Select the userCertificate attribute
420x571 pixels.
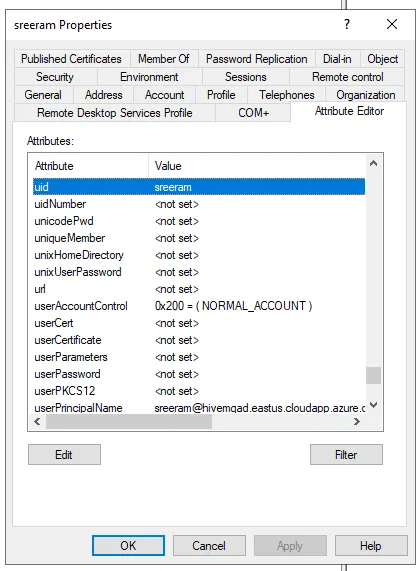pos(199,340)
